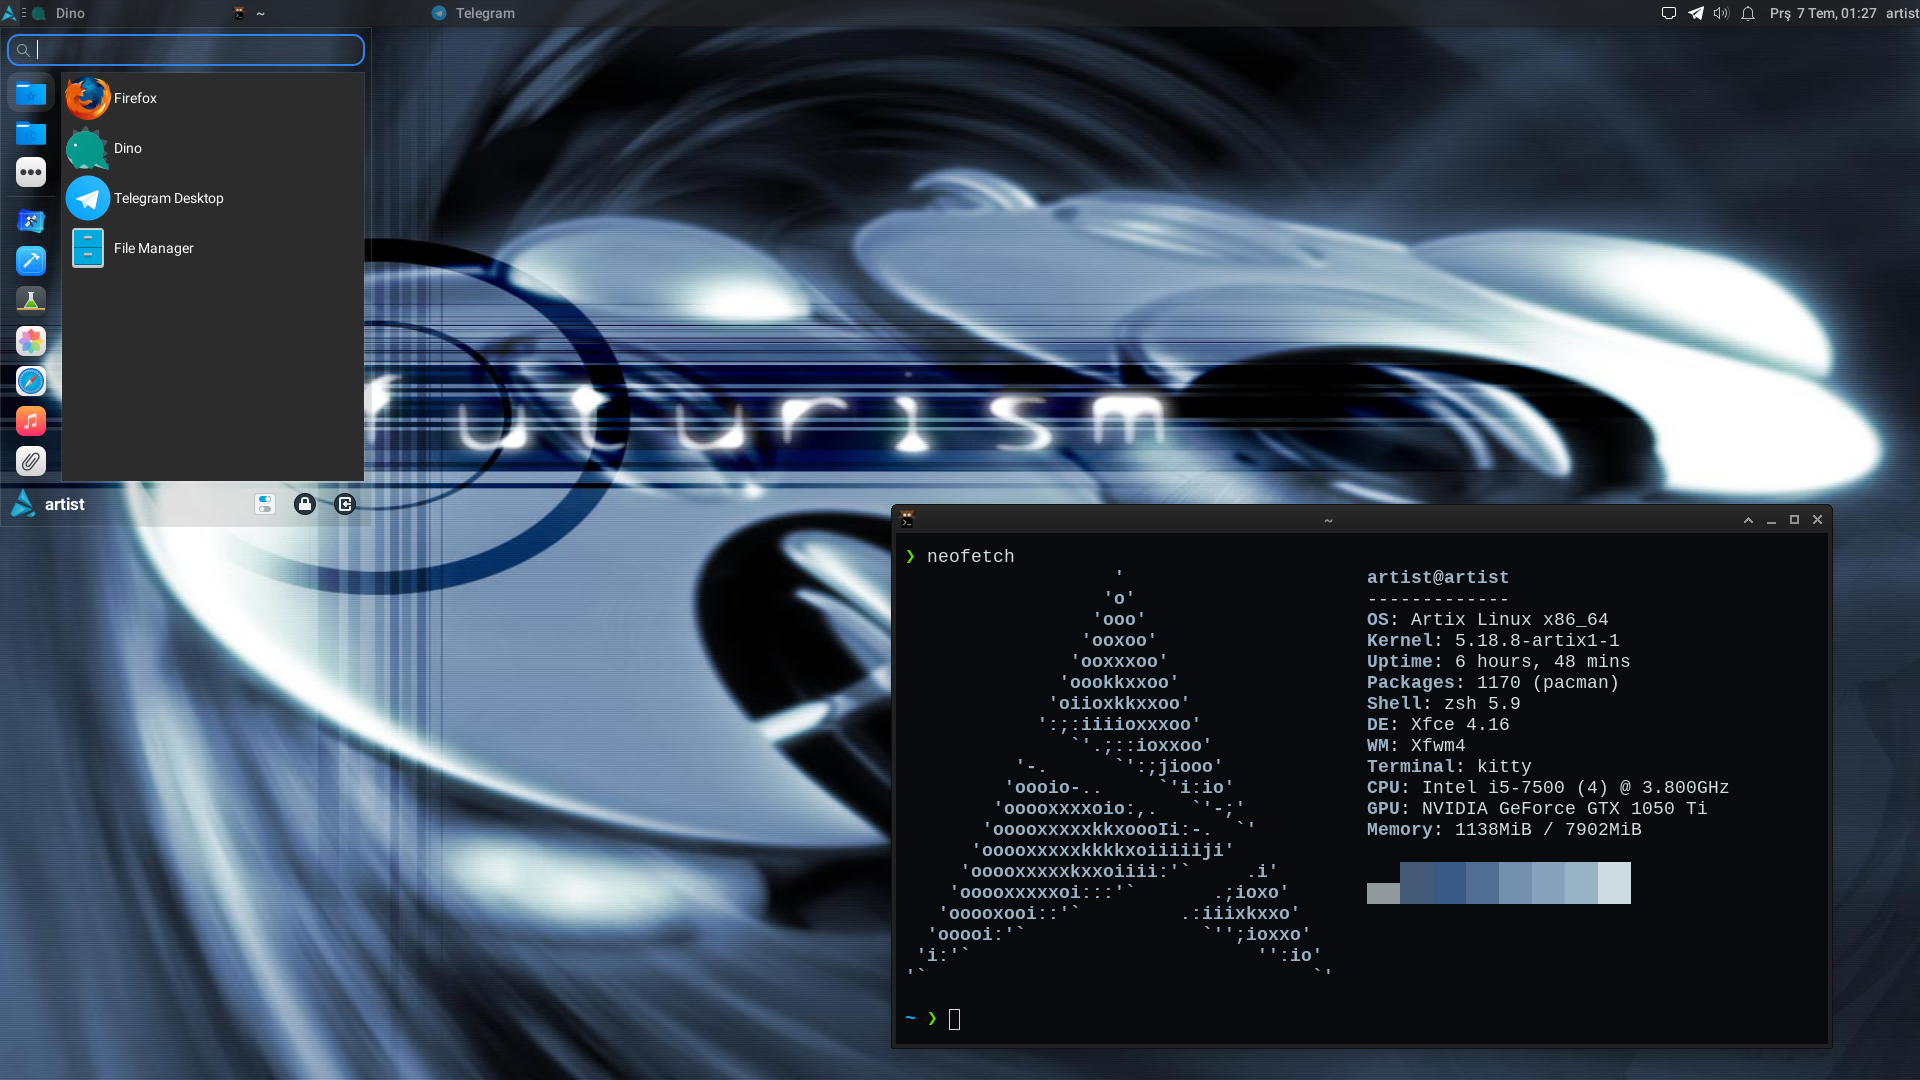
Task: Click the Uptime: 6 hours, 48 mins line
Action: 1499,661
